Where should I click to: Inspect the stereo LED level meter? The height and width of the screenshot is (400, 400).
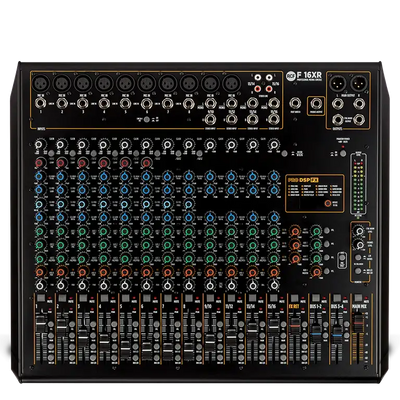pyautogui.click(x=358, y=183)
